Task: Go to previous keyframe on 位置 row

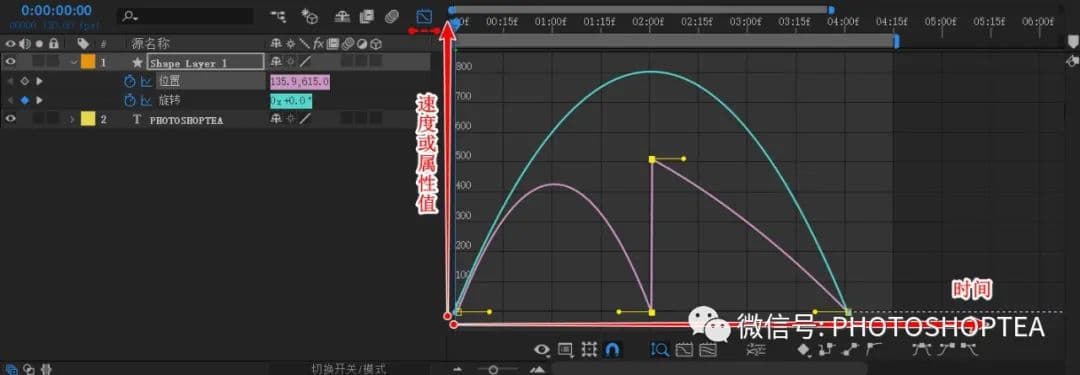Action: coord(10,81)
